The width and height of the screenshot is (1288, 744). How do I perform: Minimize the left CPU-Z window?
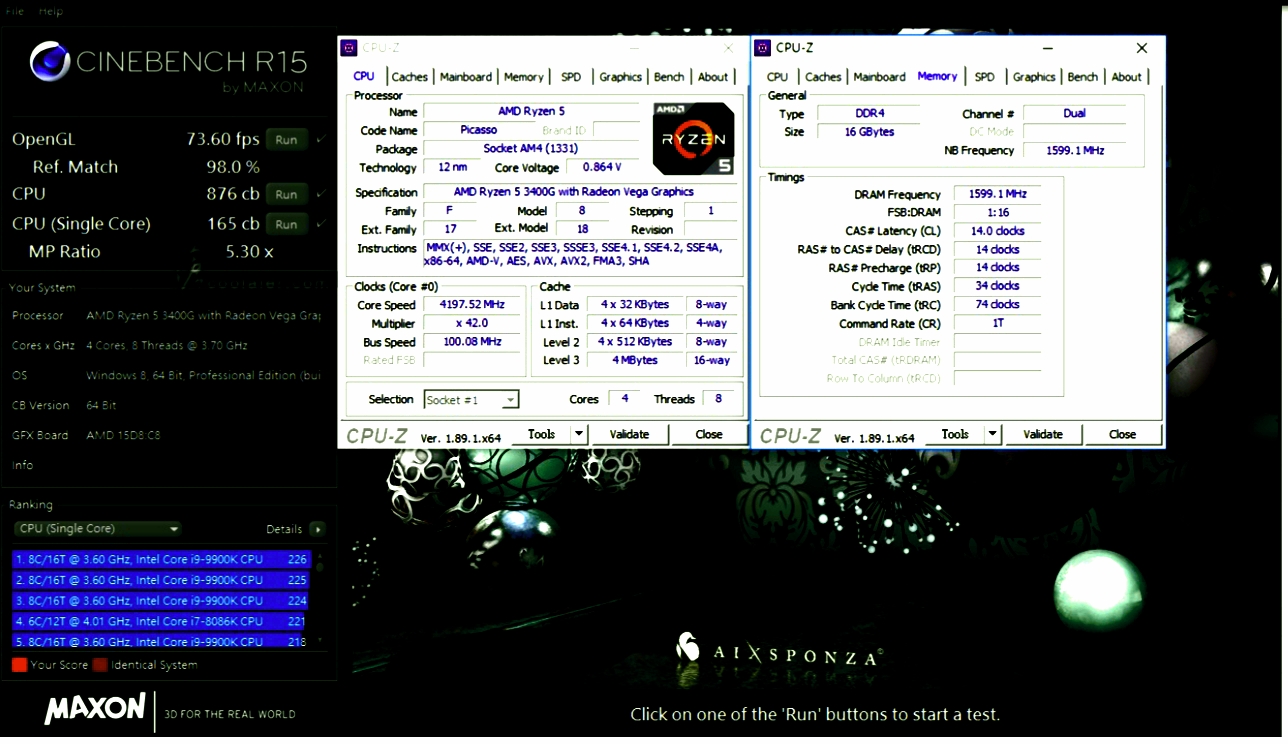click(x=634, y=48)
